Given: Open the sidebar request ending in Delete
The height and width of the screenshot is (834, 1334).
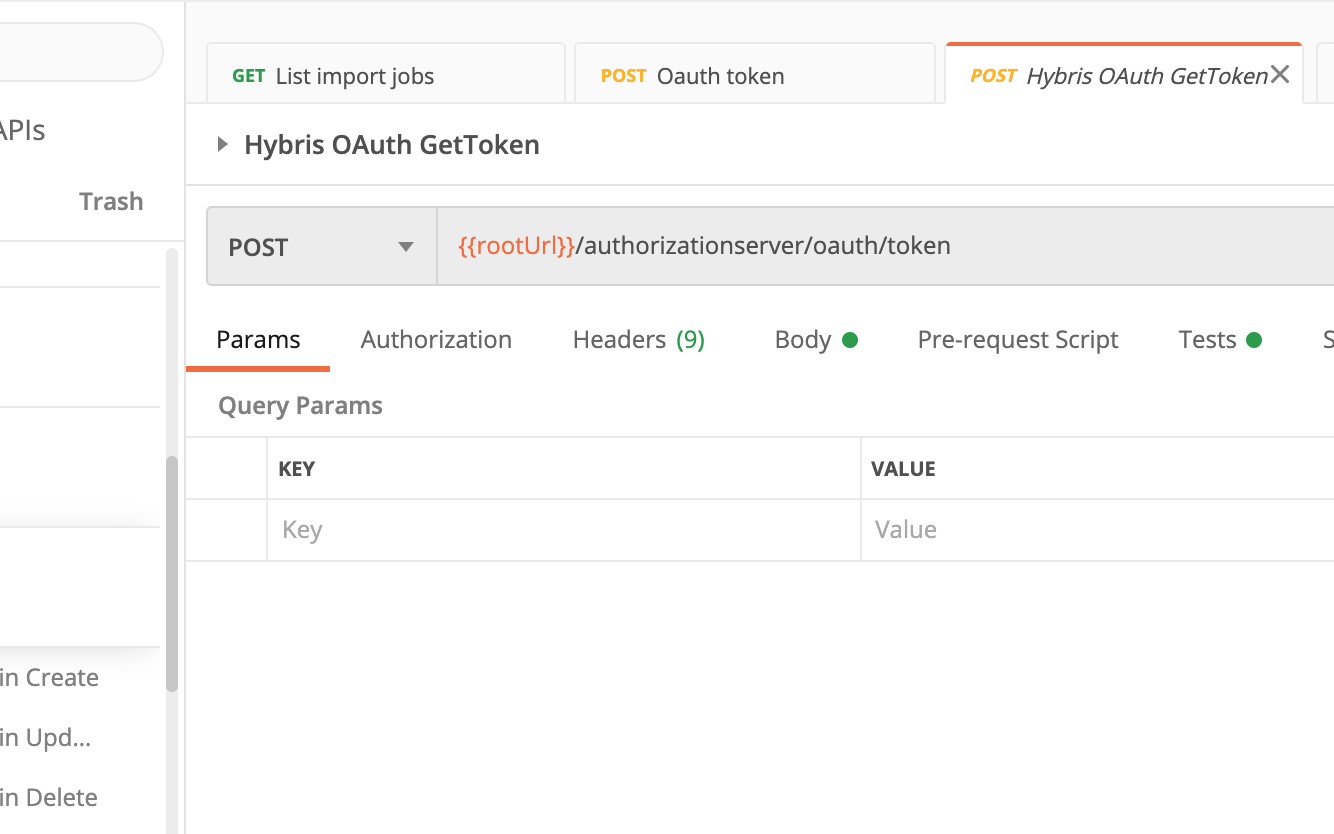Looking at the screenshot, I should coord(50,798).
